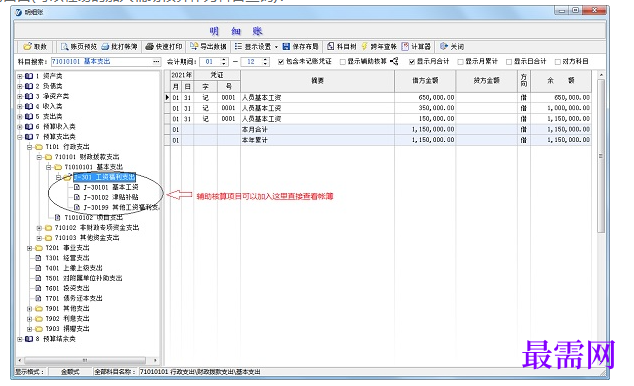Click the 快速打印 quick print button
This screenshot has height=386, width=634.
click(164, 47)
